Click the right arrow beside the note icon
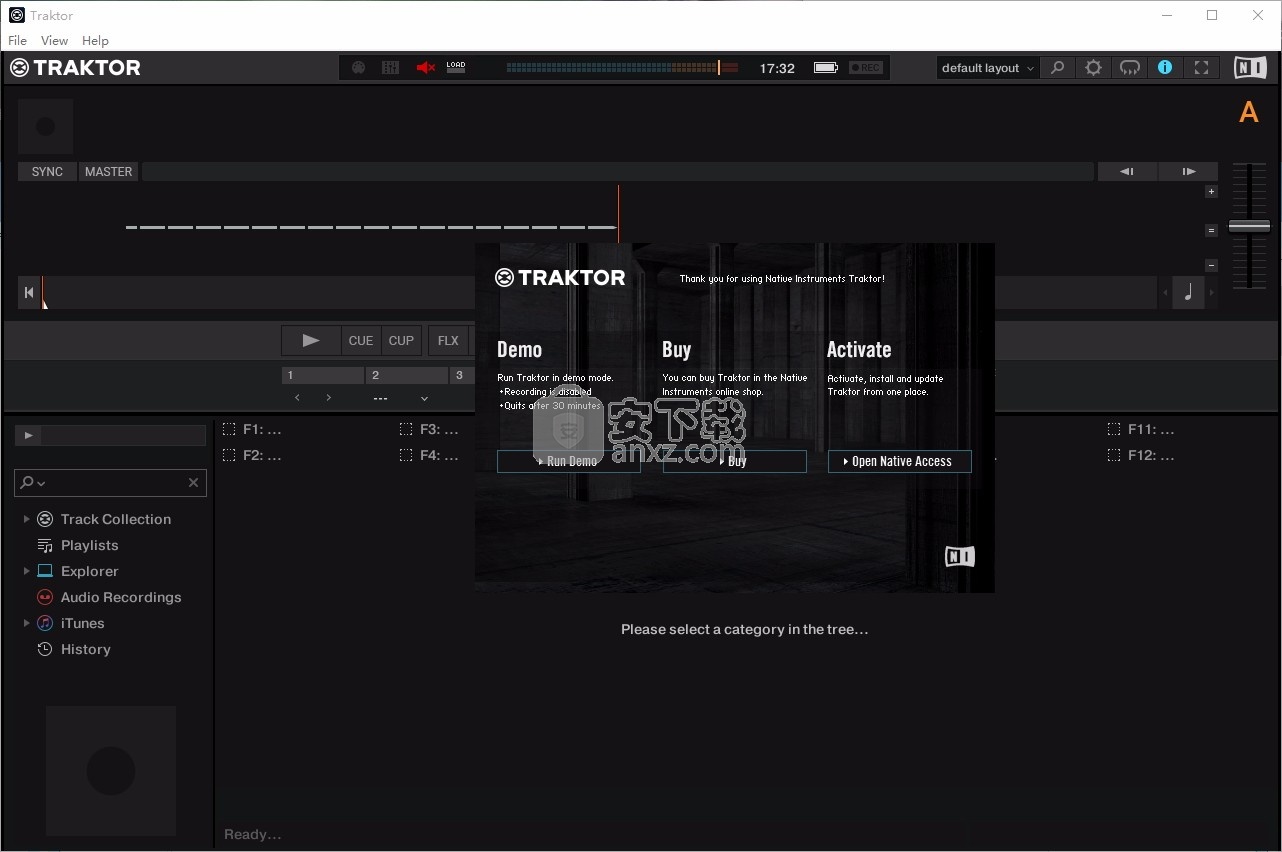Viewport: 1282px width, 852px height. coord(1212,293)
